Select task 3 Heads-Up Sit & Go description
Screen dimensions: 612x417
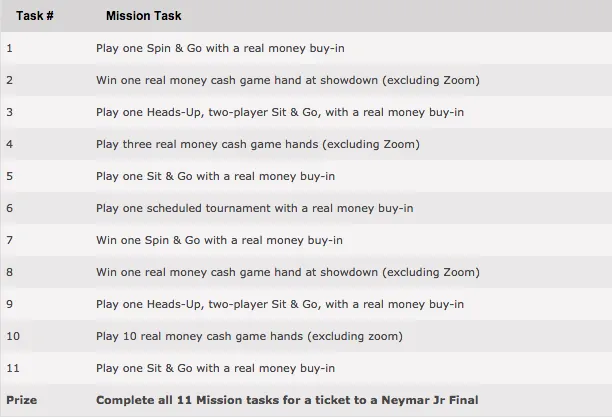tap(279, 112)
